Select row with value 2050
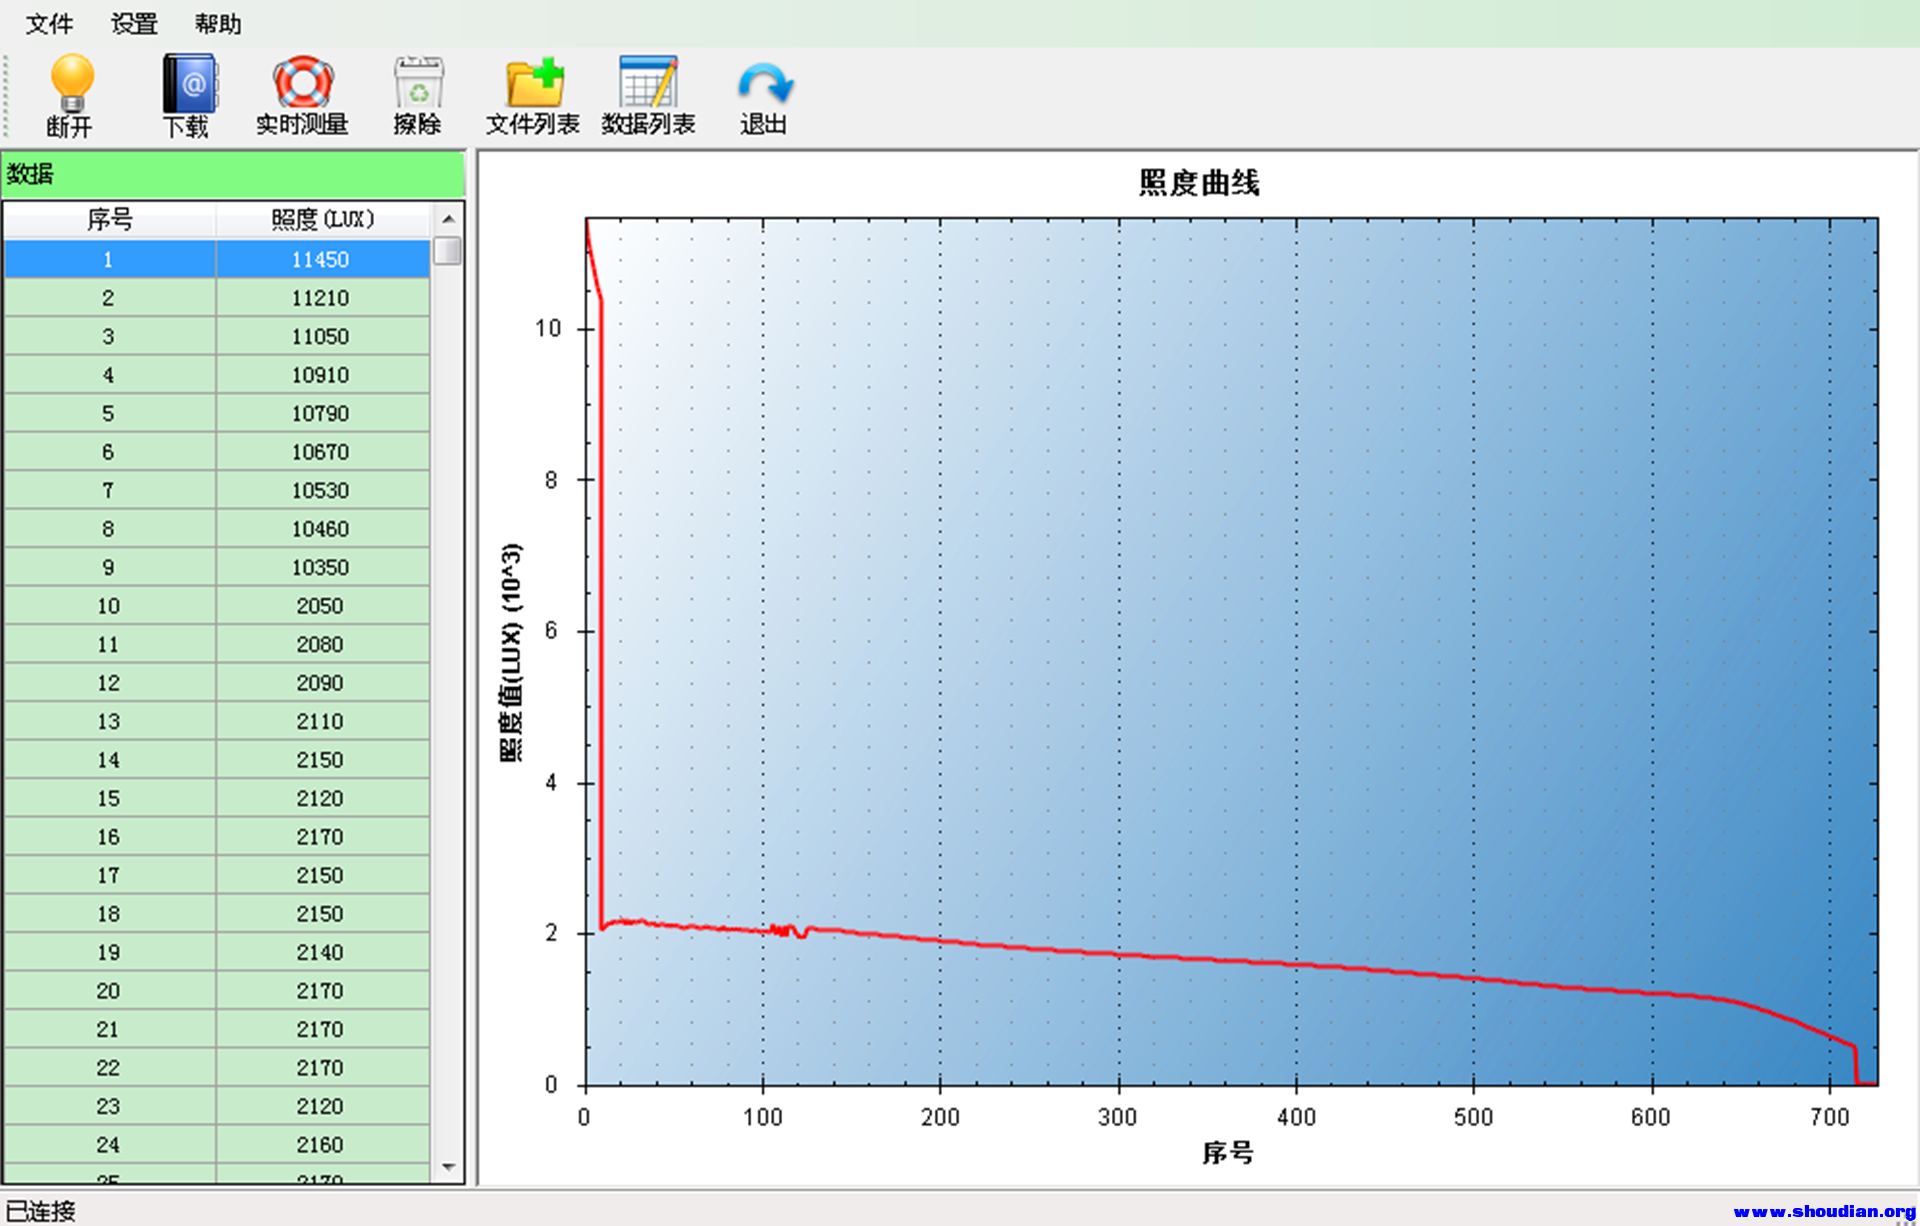 217,606
